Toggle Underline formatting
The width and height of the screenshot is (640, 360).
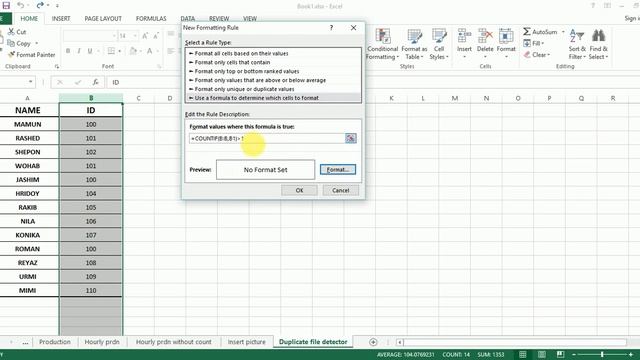coord(90,51)
